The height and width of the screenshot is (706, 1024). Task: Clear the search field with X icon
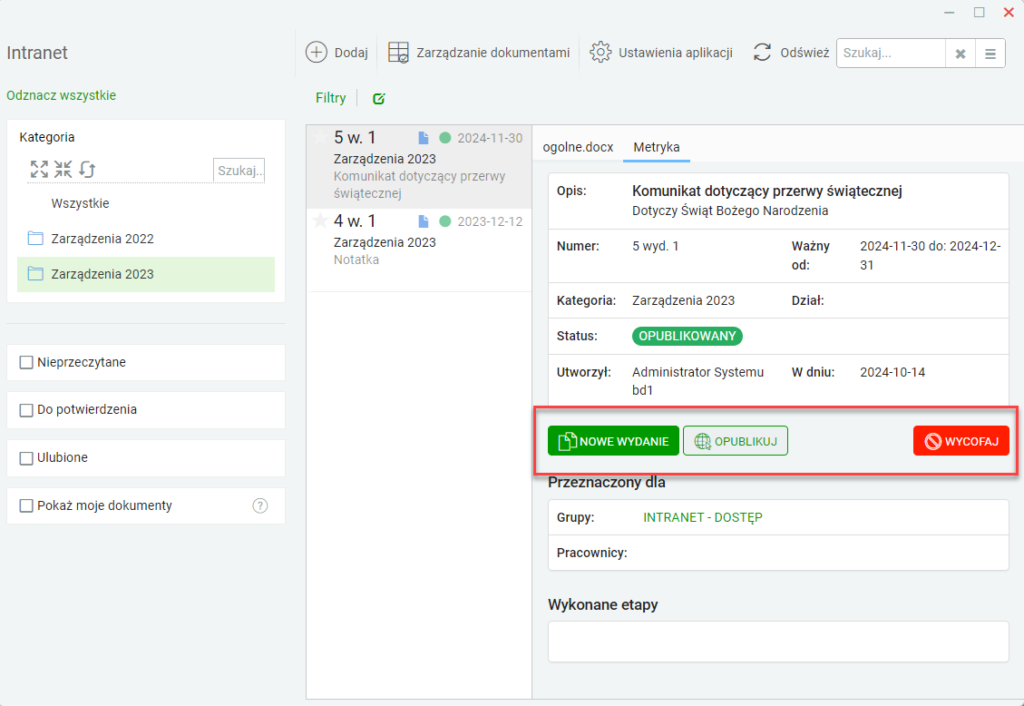pyautogui.click(x=960, y=54)
